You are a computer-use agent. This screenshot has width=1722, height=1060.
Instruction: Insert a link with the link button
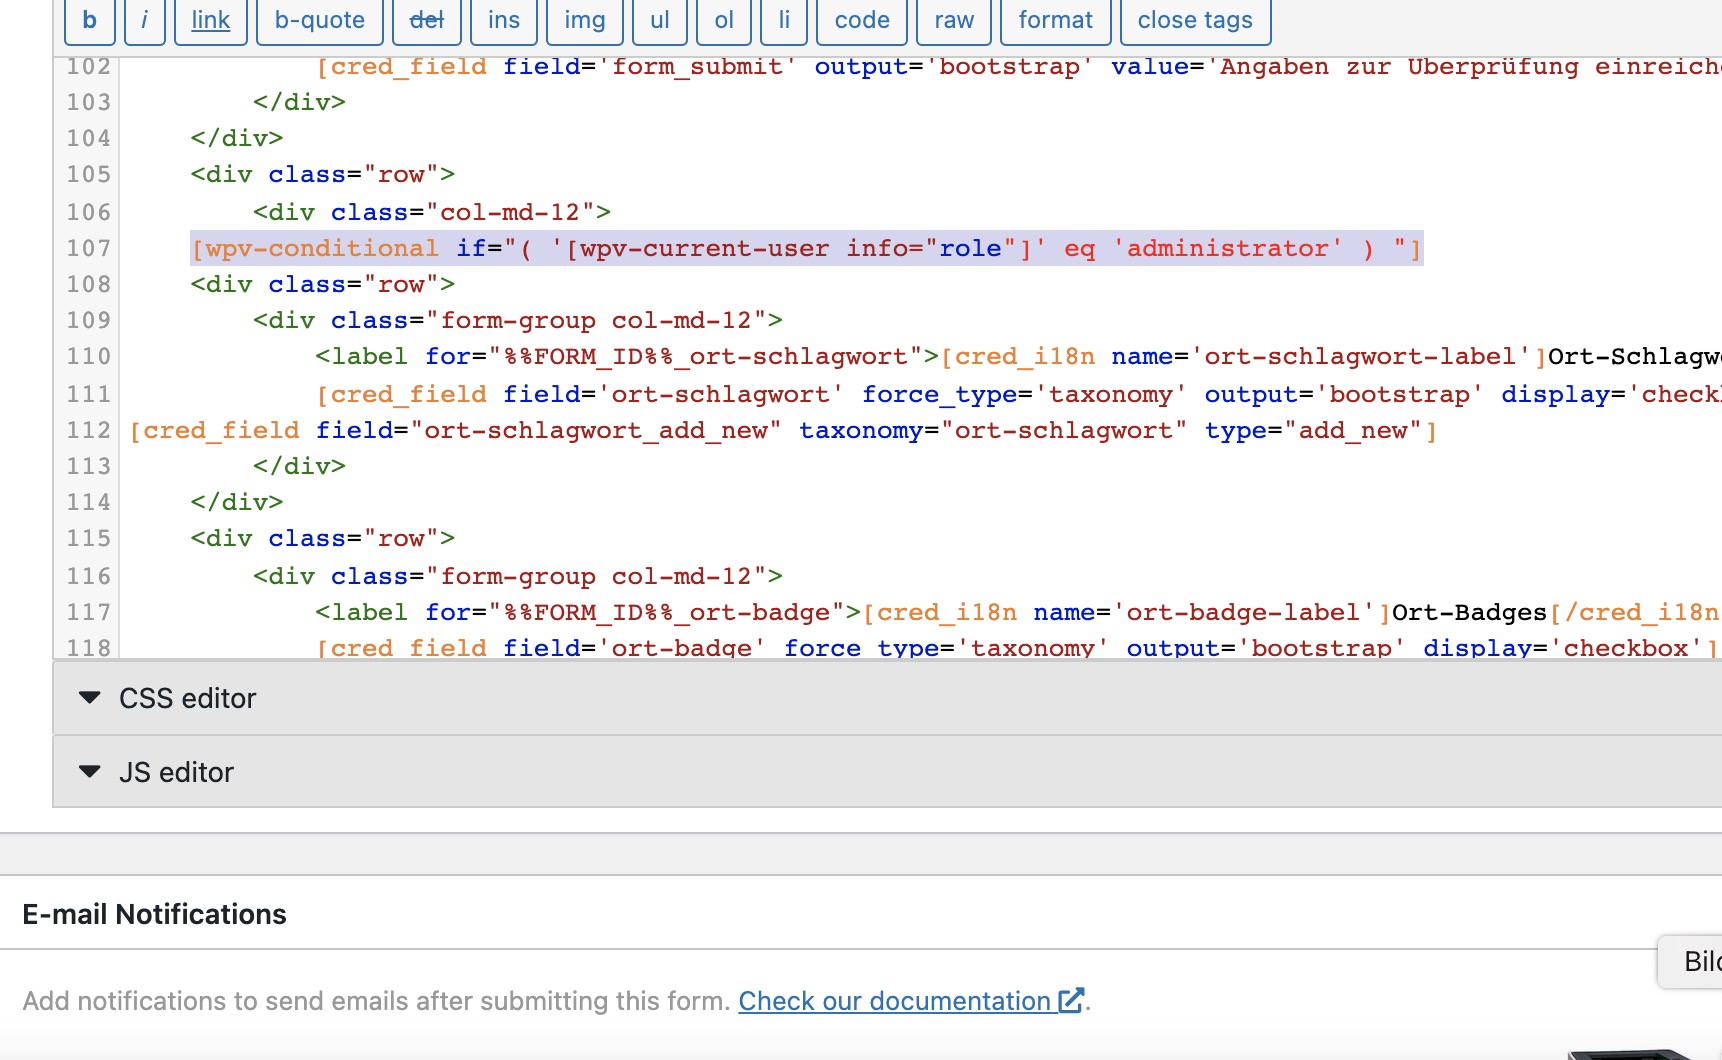click(211, 21)
